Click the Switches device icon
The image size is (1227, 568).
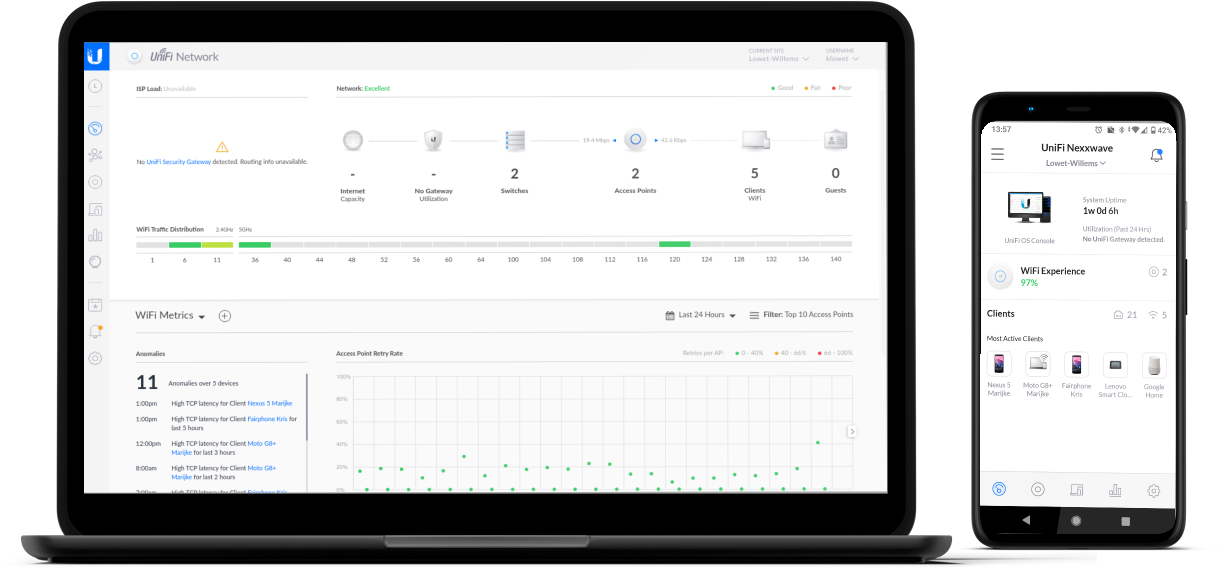(x=515, y=140)
